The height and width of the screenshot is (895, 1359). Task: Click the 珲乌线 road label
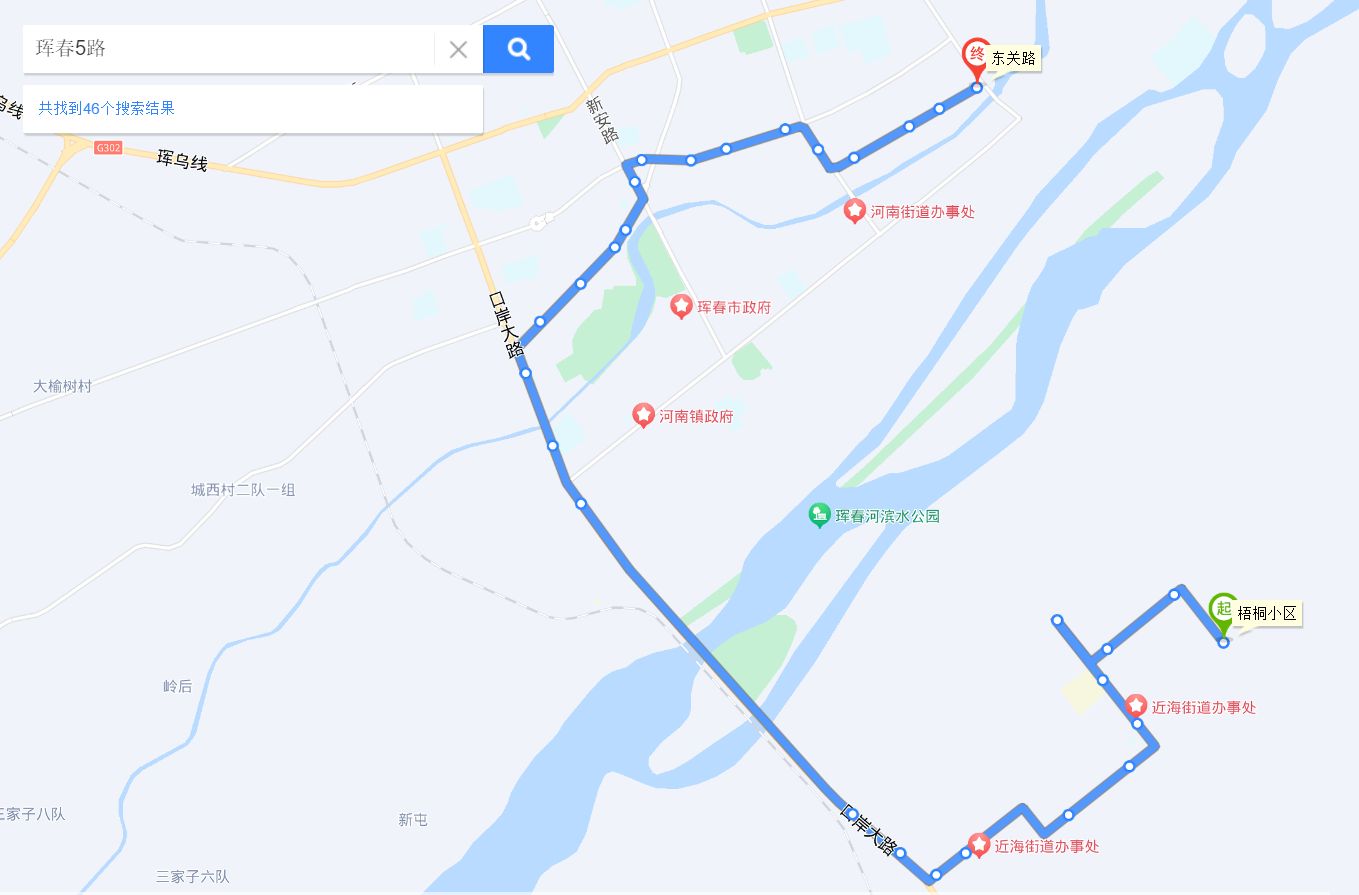pyautogui.click(x=182, y=160)
